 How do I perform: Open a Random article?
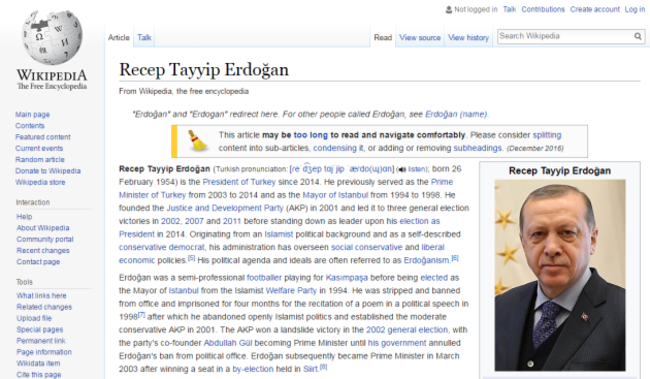pos(40,160)
